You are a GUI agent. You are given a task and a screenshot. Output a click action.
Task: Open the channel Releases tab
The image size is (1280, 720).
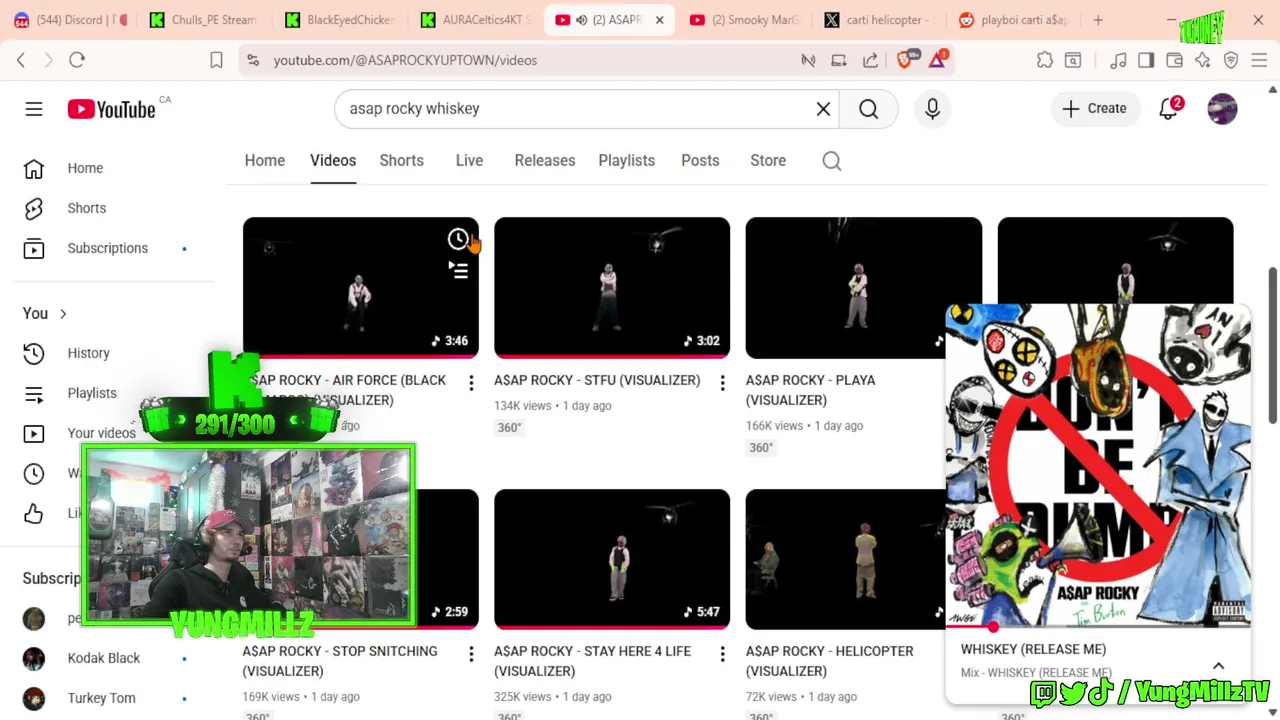[x=545, y=161]
